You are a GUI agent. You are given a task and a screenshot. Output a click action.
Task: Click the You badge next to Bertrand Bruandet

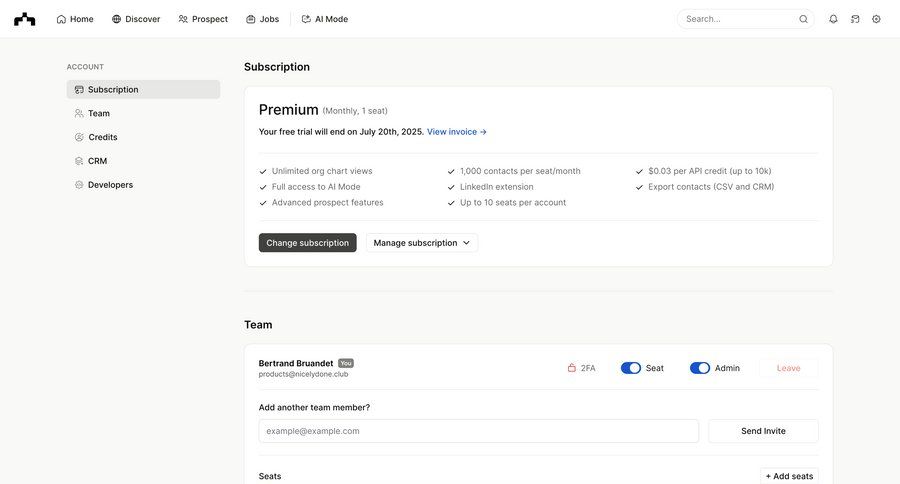[346, 363]
